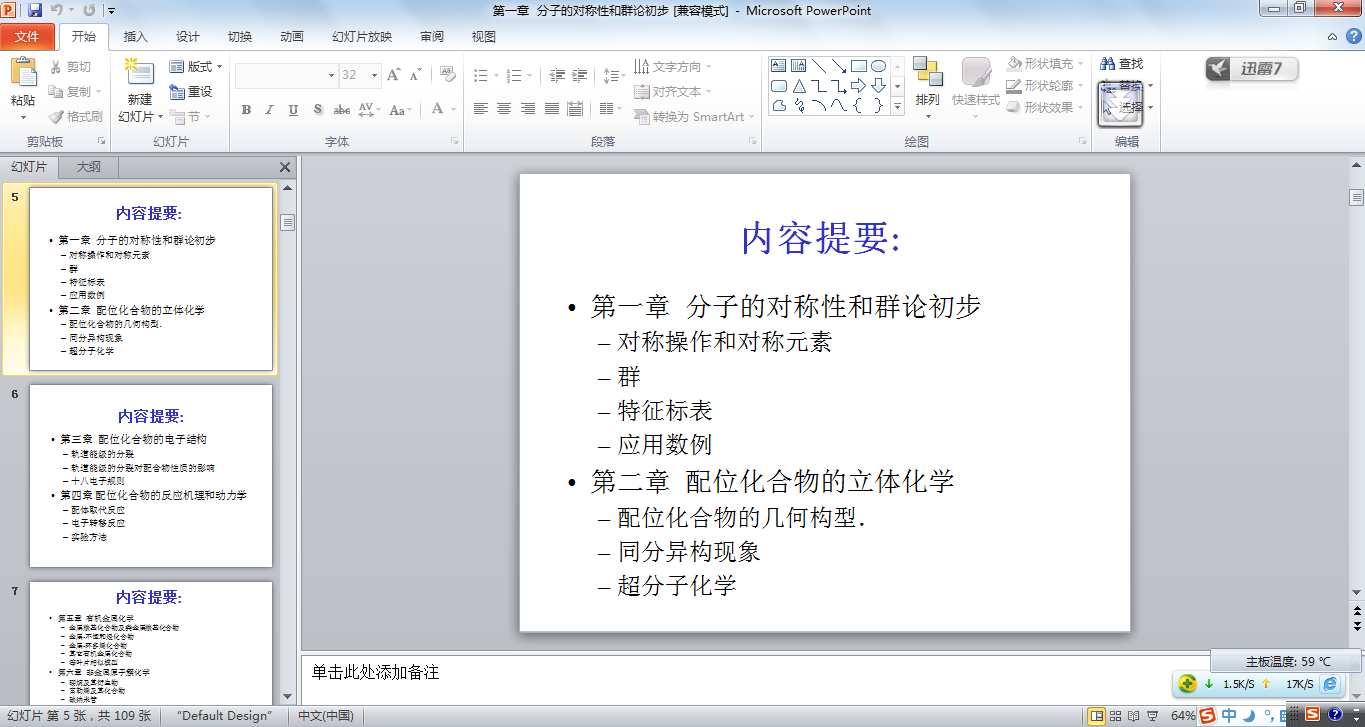
Task: Select the text box shape in gallery
Action: [x=779, y=66]
